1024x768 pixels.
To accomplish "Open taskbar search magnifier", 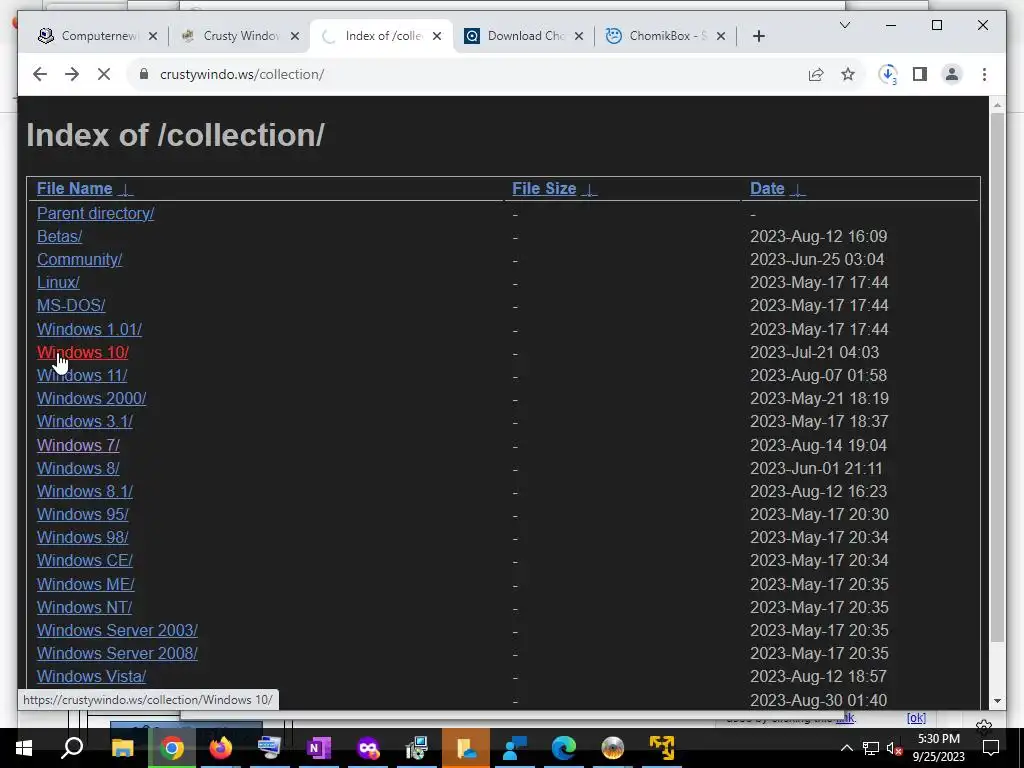I will pos(72,748).
